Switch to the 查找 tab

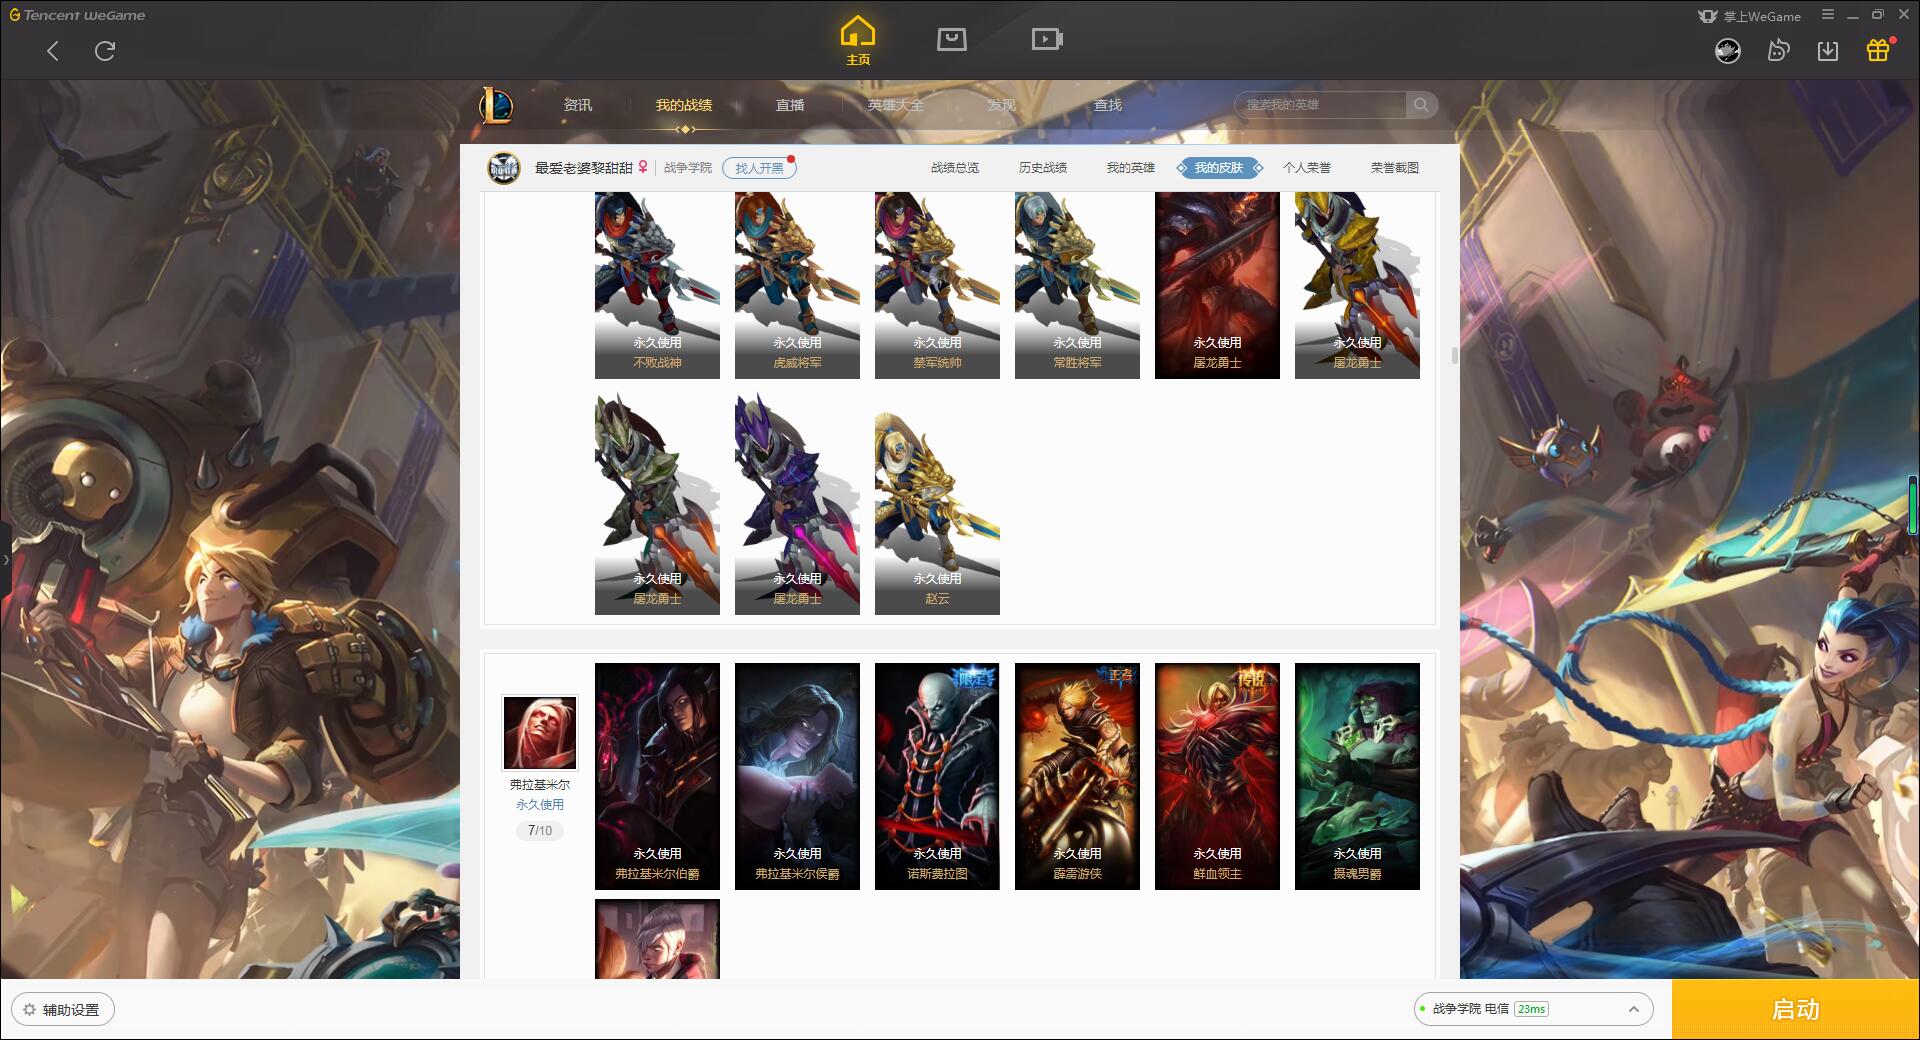coord(1108,105)
